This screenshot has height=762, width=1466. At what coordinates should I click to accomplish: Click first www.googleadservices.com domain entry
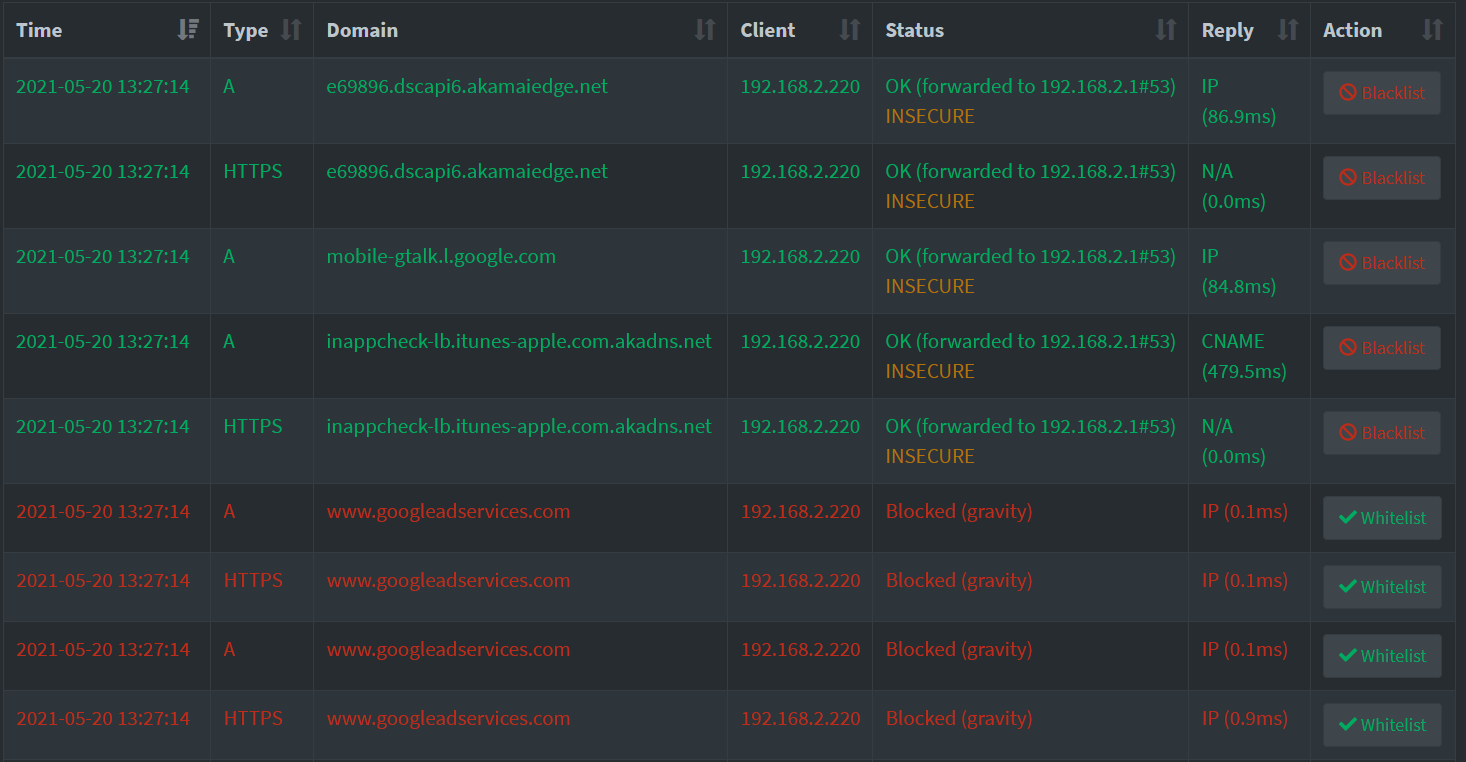click(x=448, y=512)
